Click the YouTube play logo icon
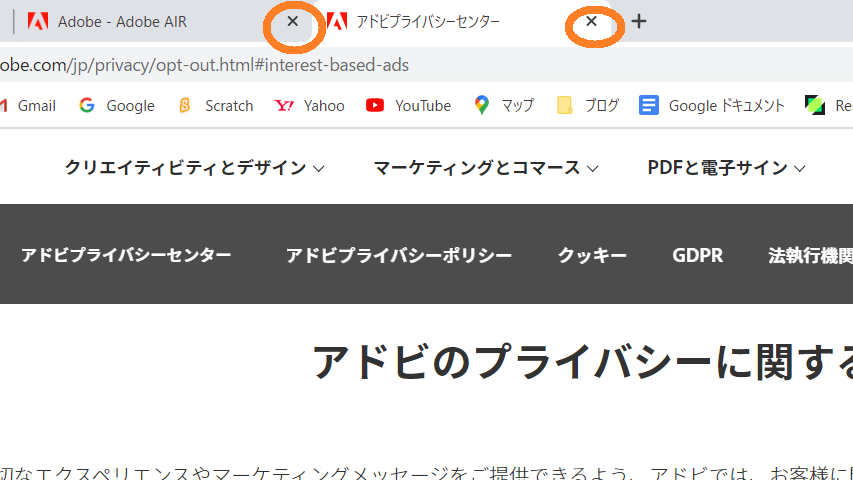 tap(375, 105)
